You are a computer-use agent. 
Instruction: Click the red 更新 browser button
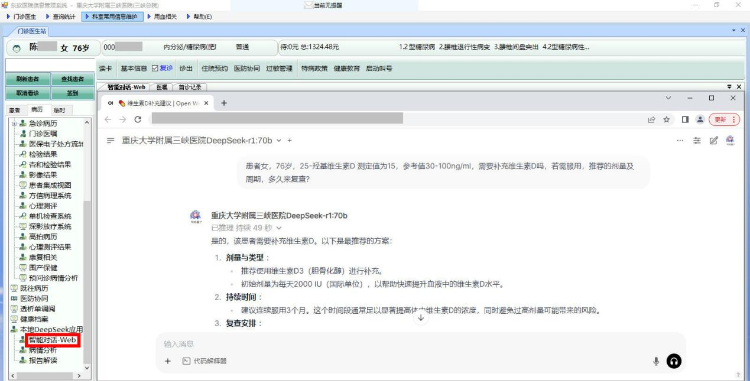[724, 120]
